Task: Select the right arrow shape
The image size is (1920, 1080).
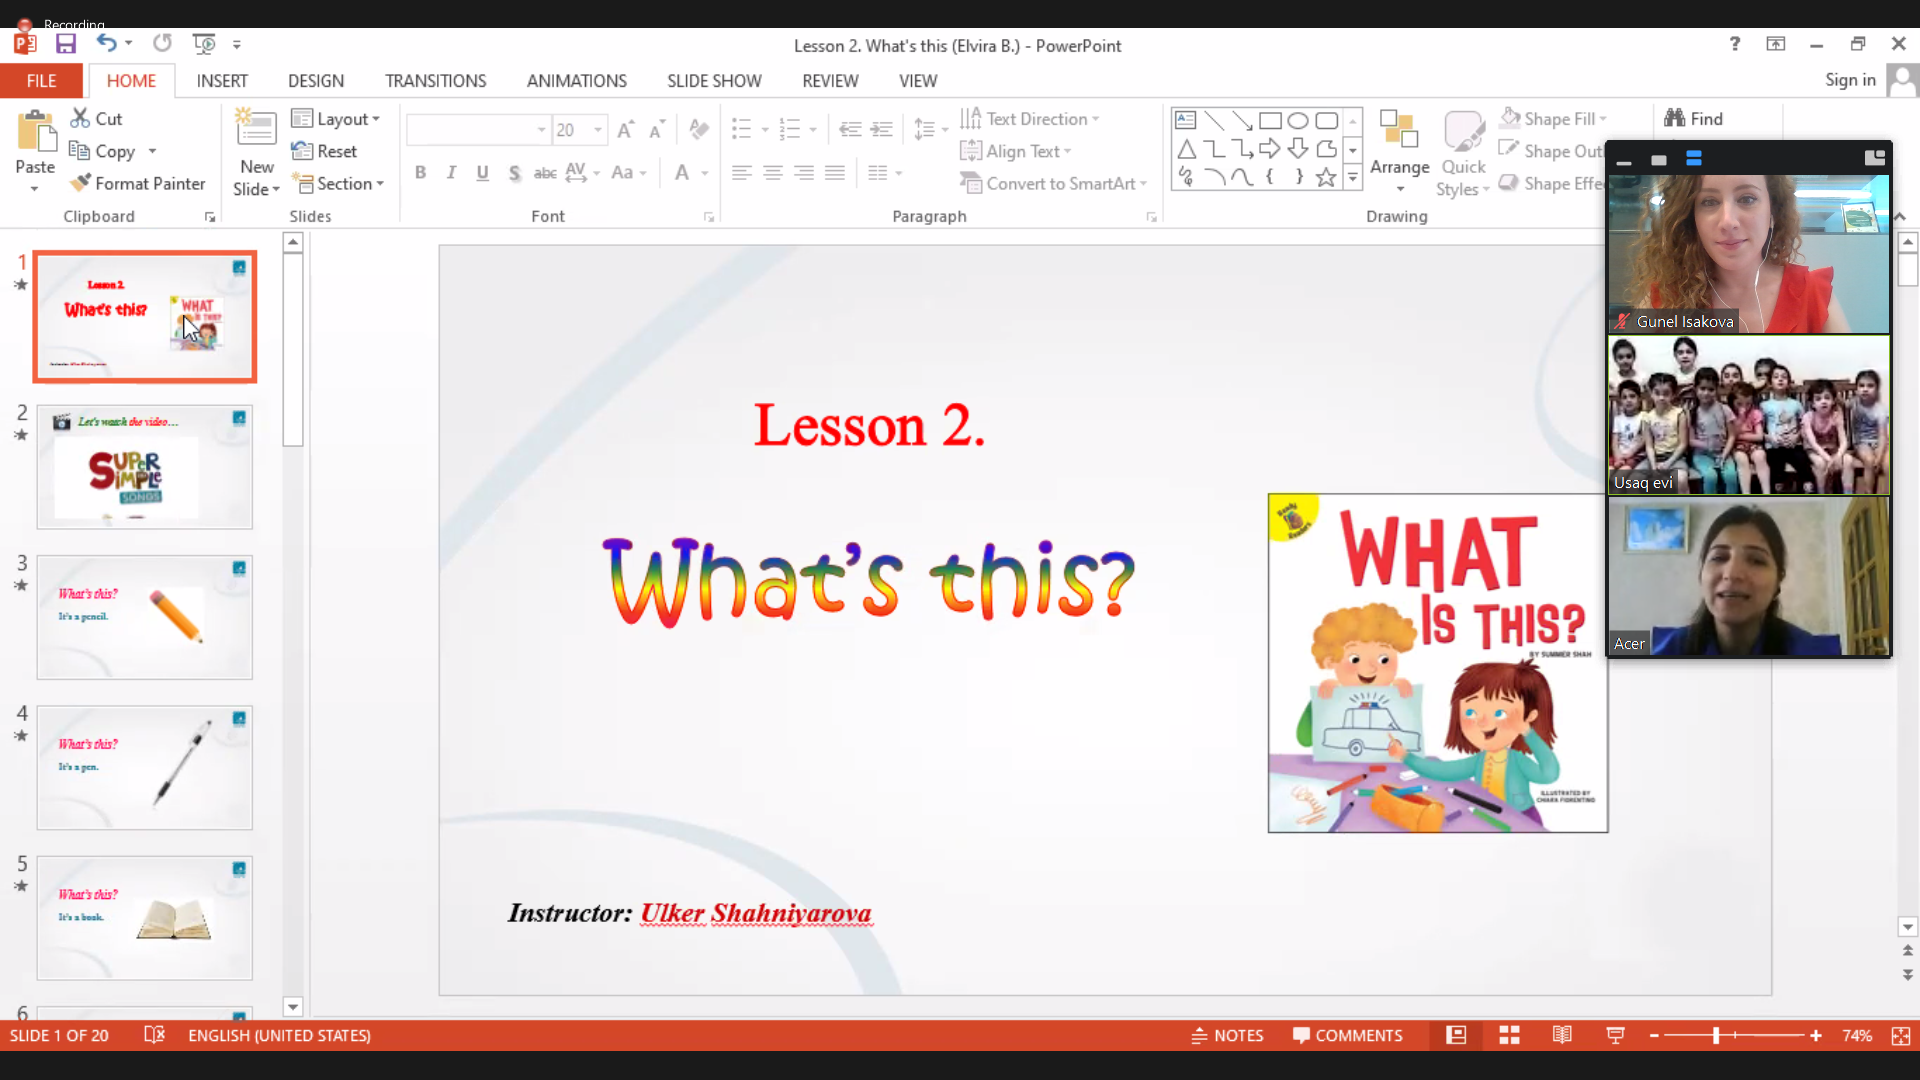Action: click(x=1270, y=149)
